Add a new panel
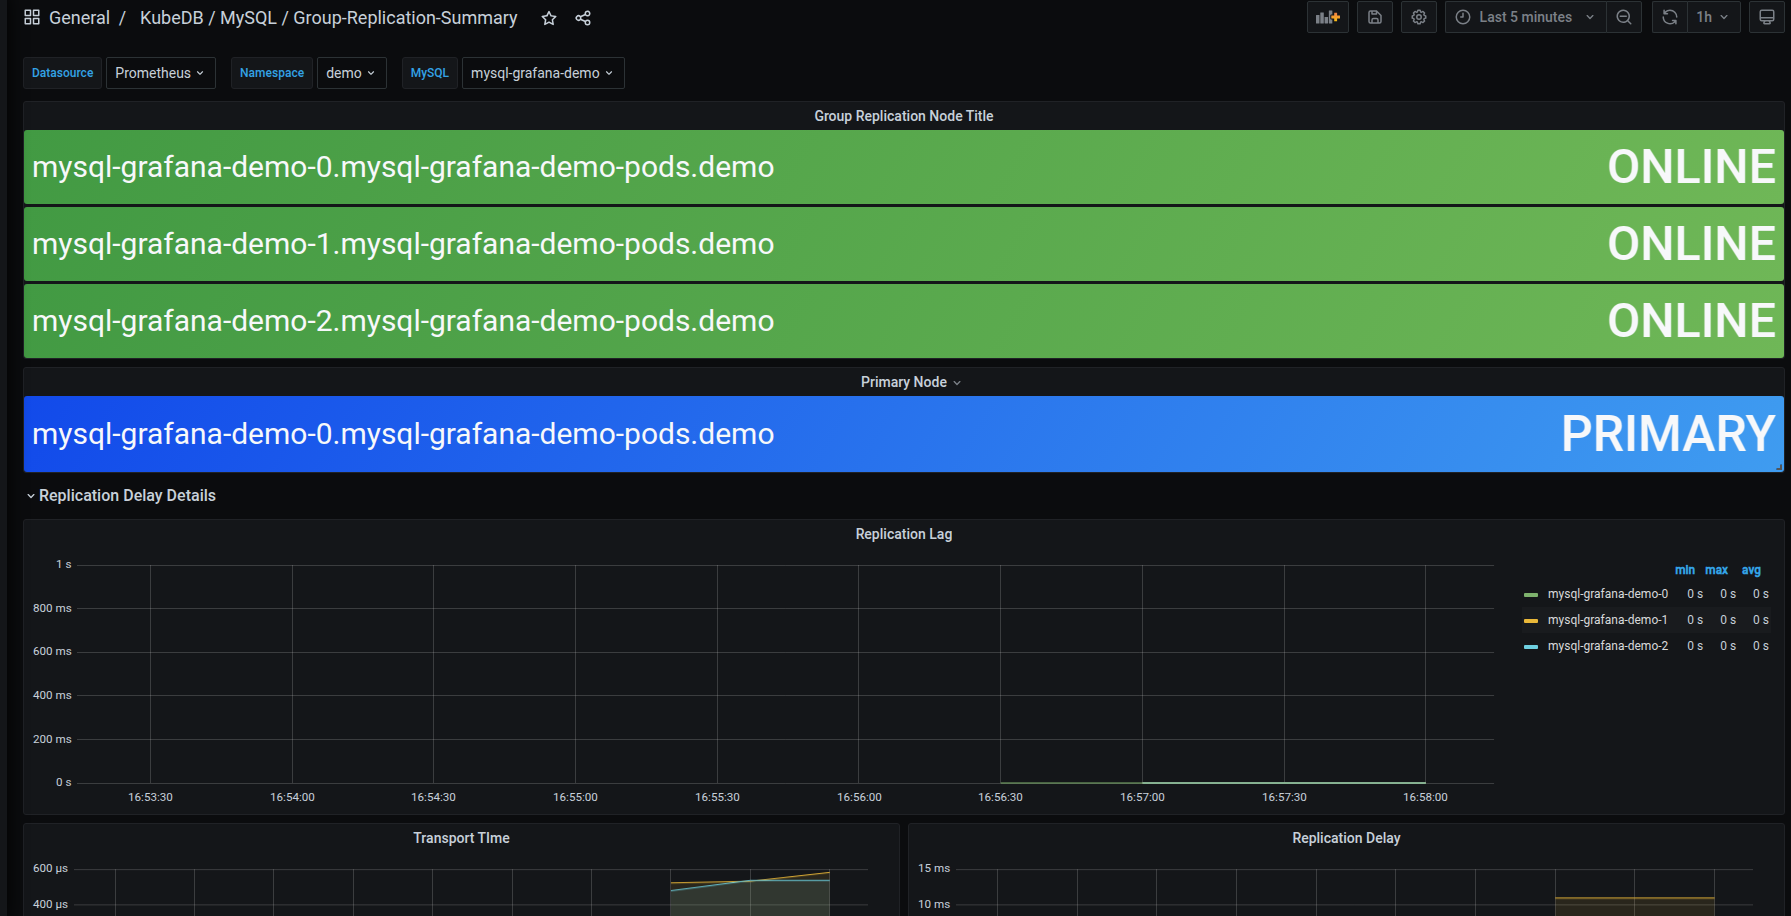Screen dimensions: 1791x916 [1328, 17]
